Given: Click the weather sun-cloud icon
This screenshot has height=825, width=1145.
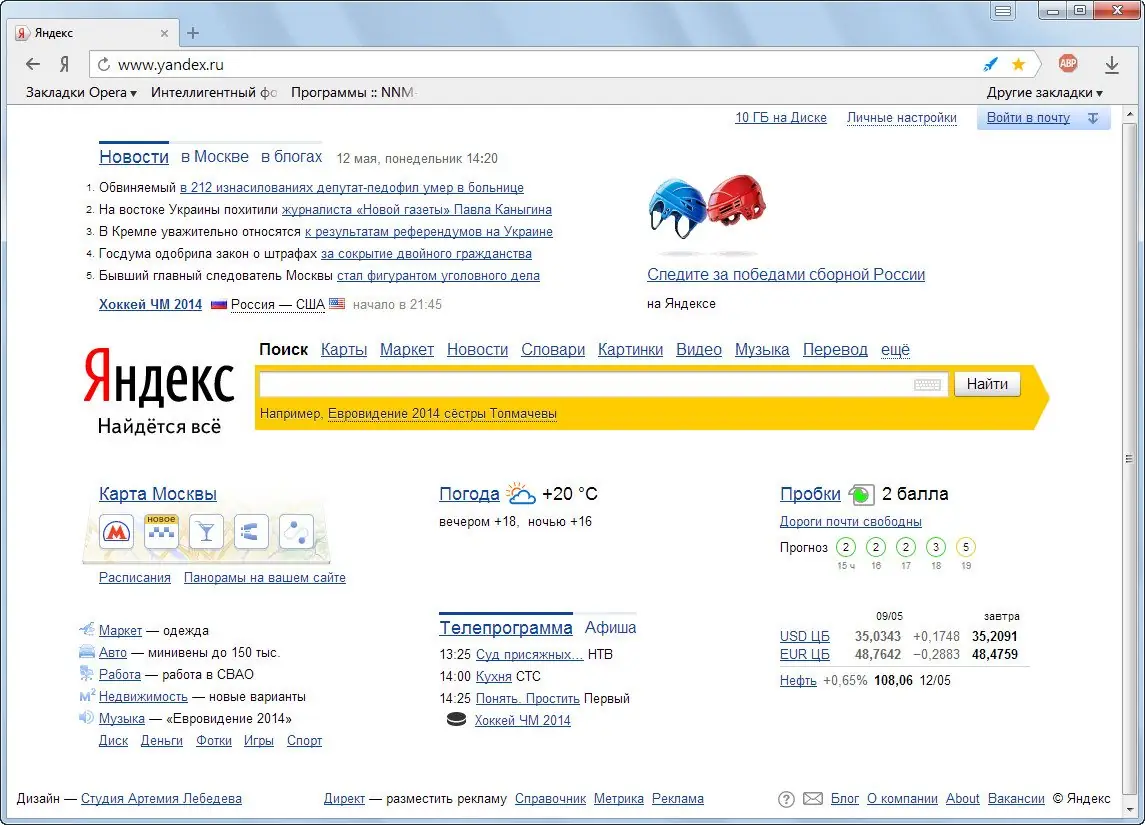Looking at the screenshot, I should pos(521,494).
